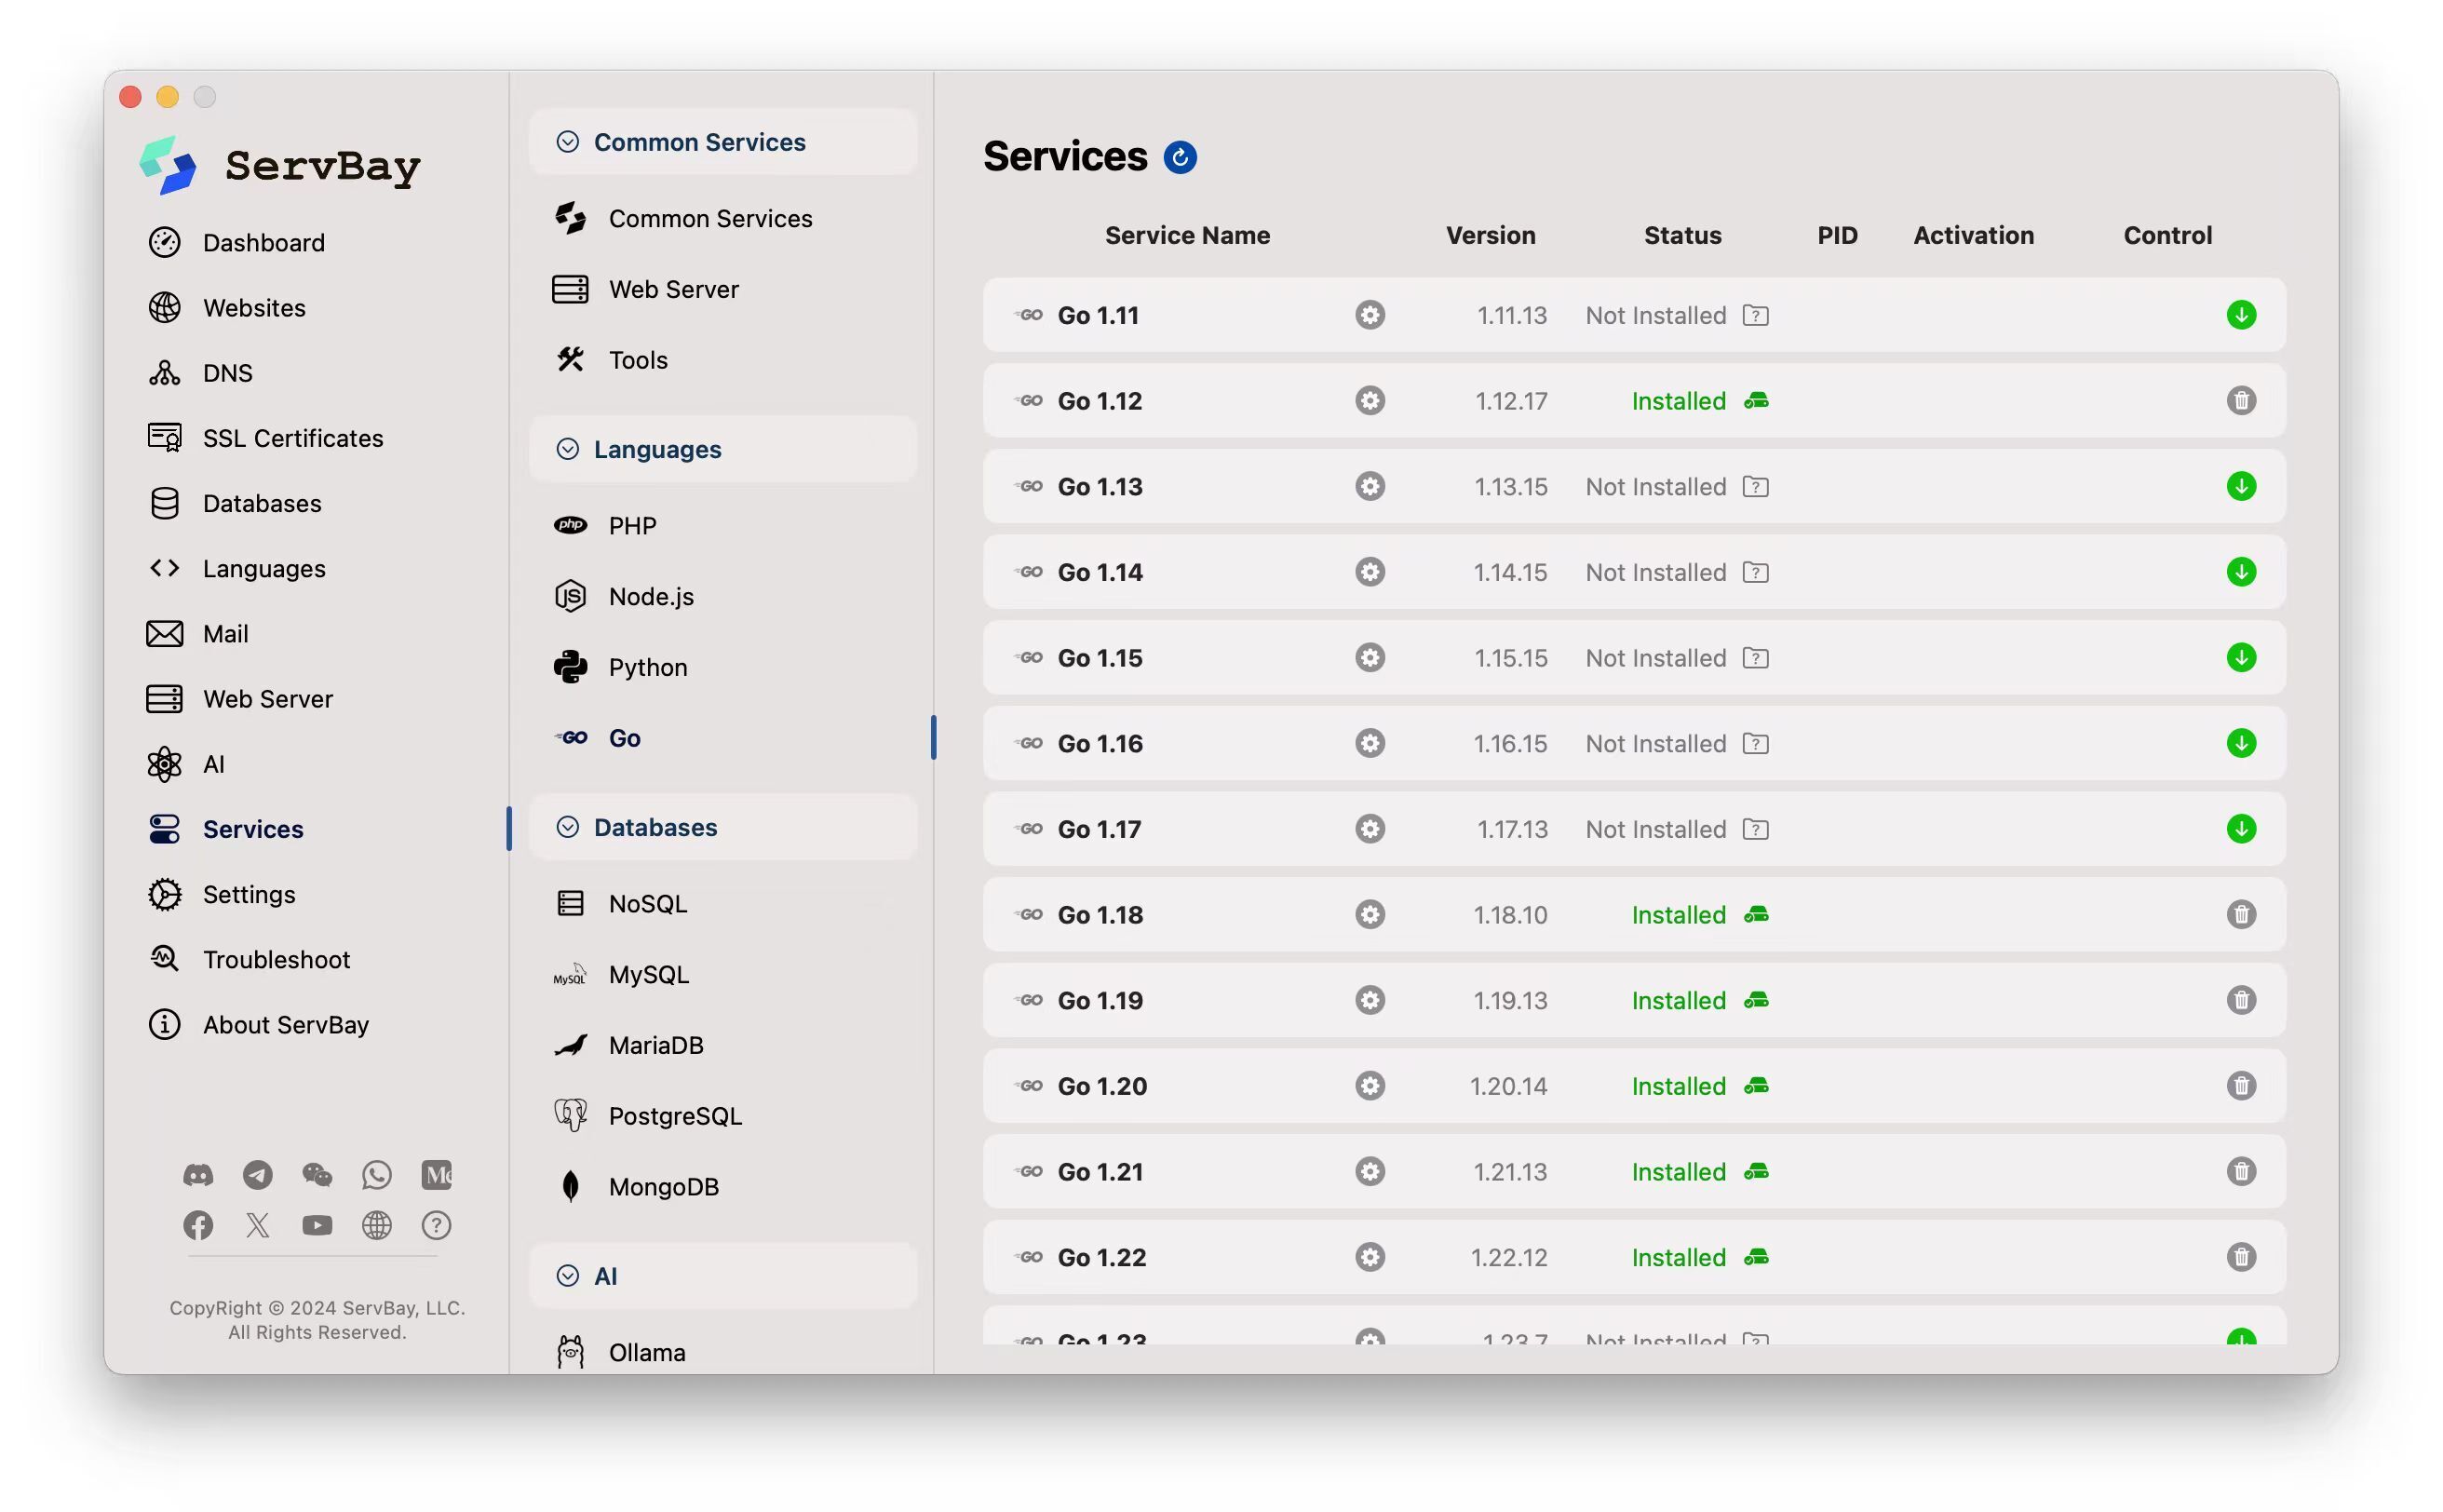Download Go 1.13
Image resolution: width=2443 pixels, height=1512 pixels.
click(2241, 486)
